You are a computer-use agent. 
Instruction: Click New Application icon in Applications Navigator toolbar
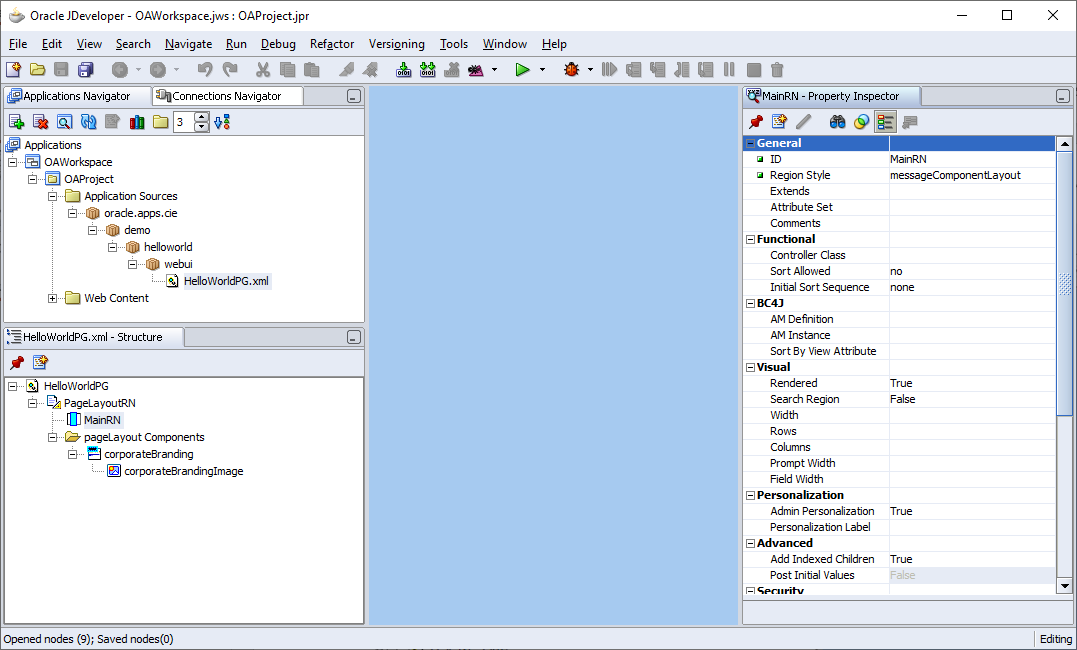tap(16, 122)
